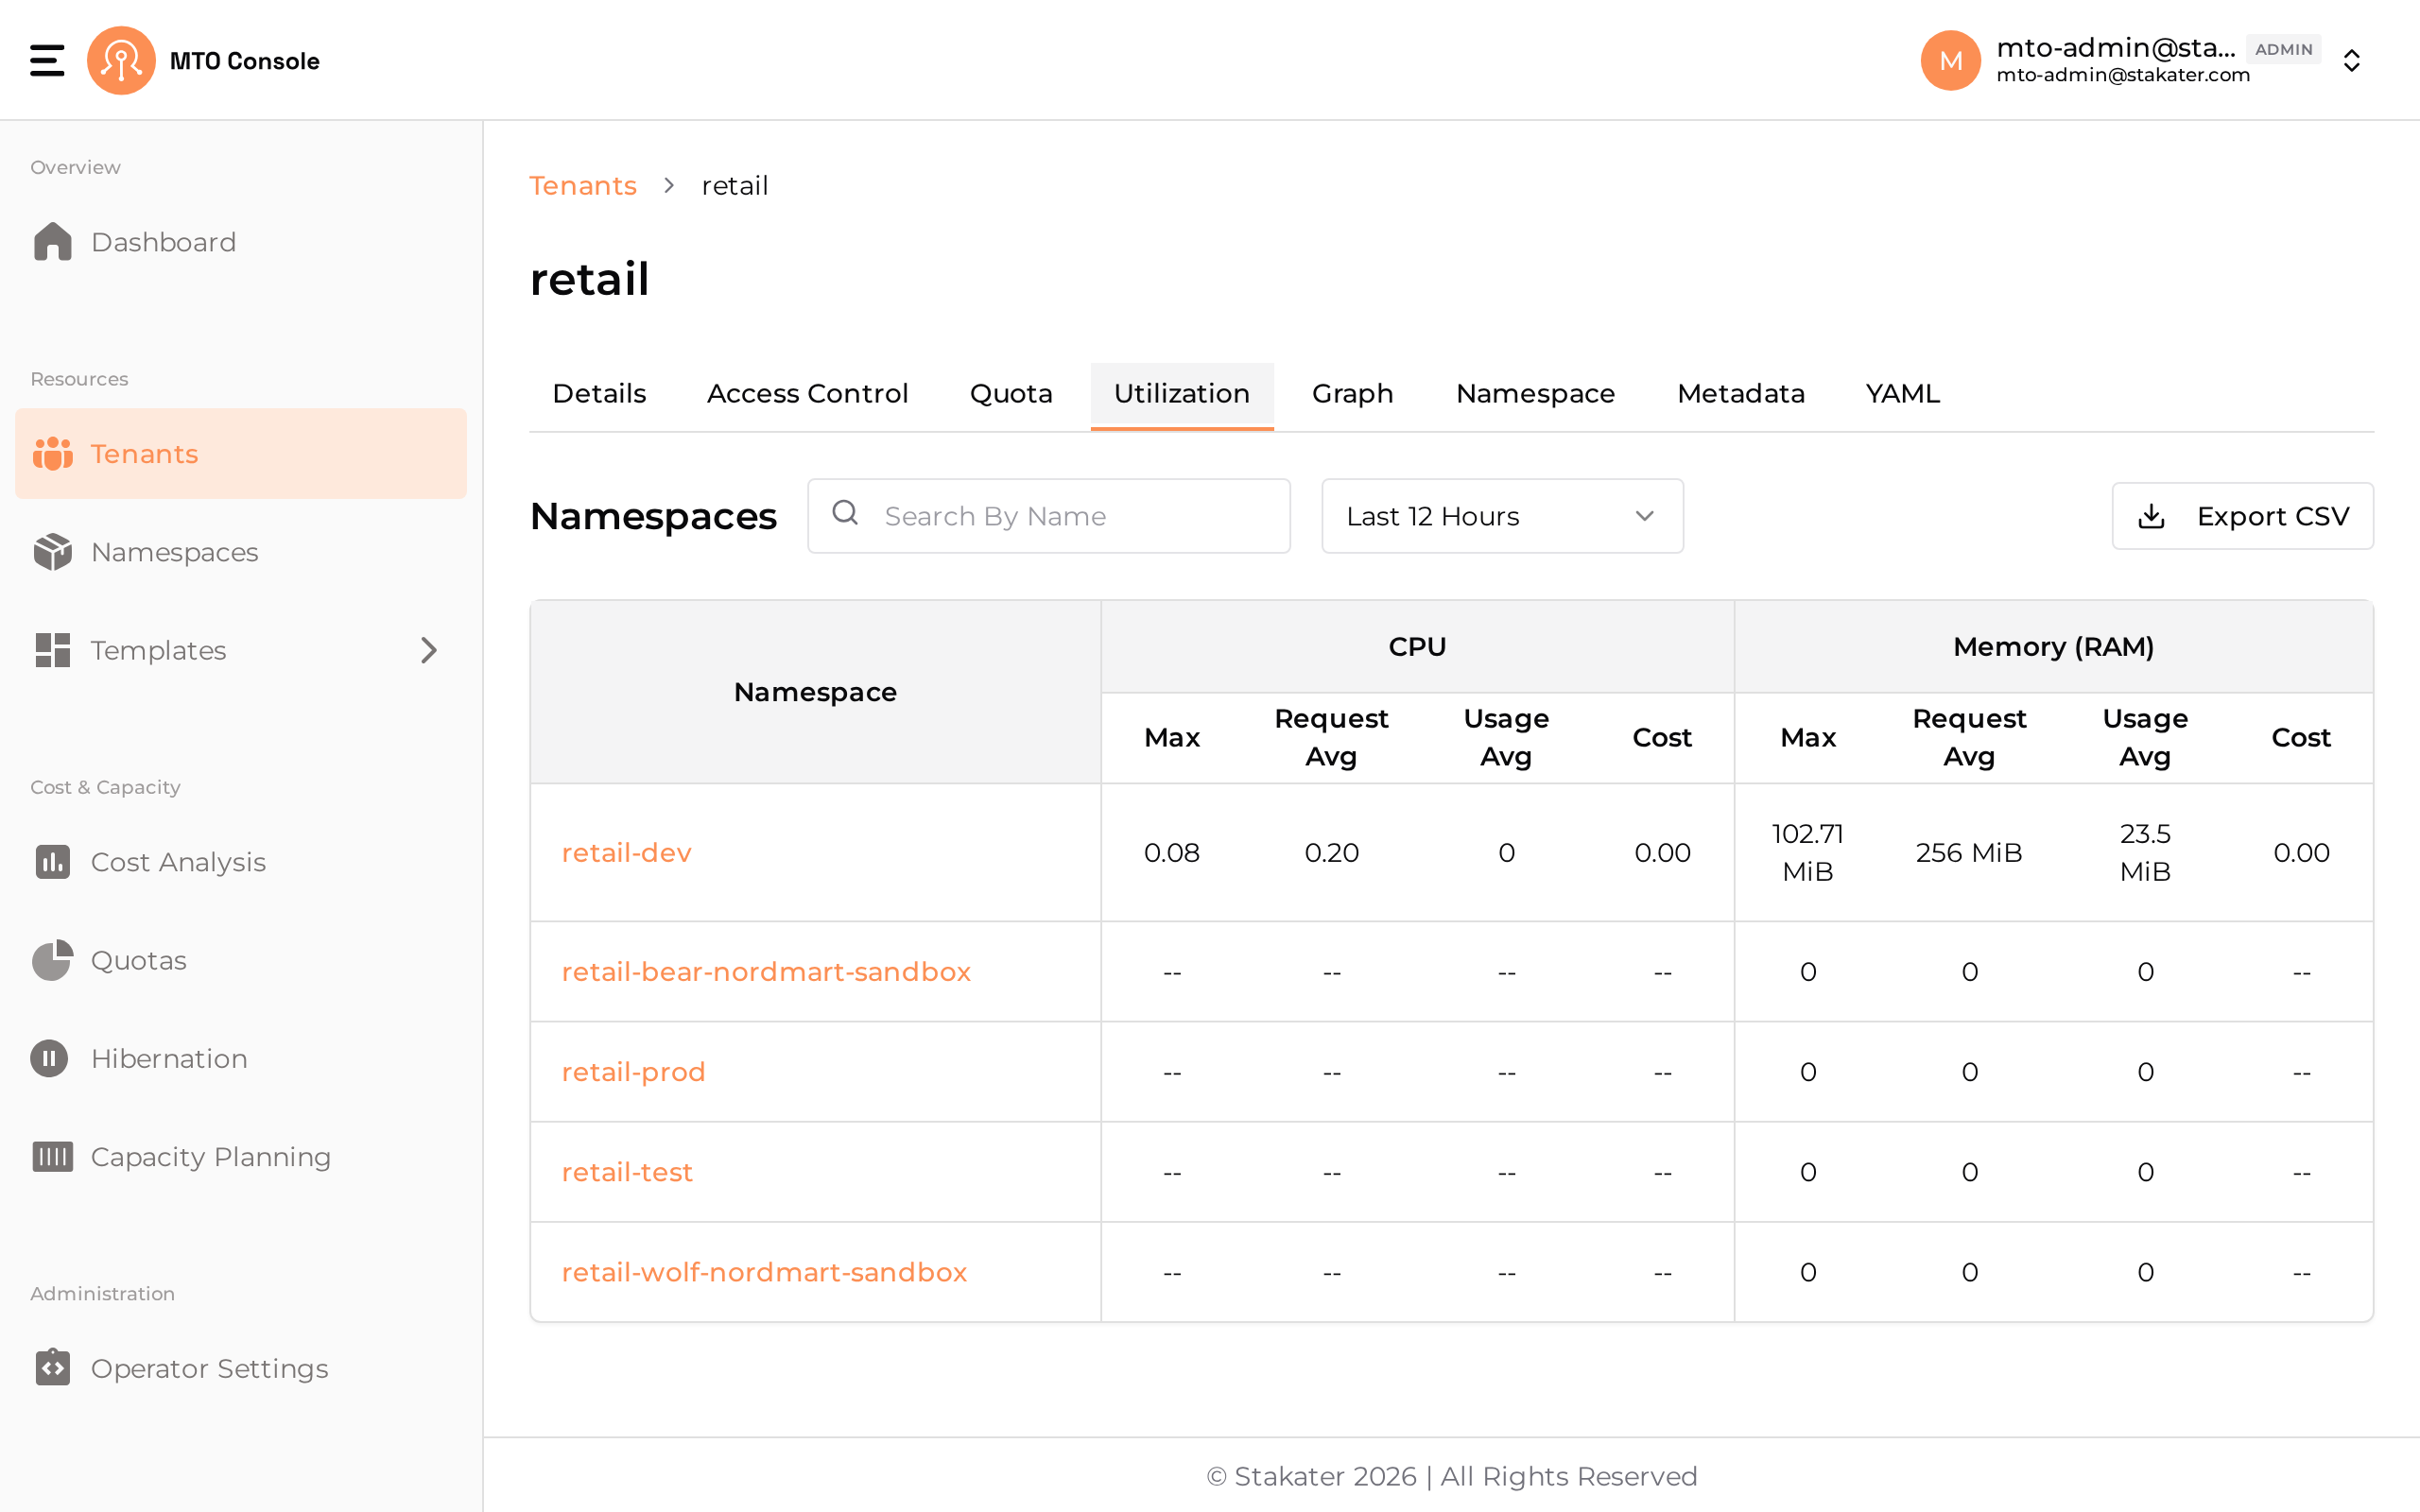Image resolution: width=2420 pixels, height=1512 pixels.
Task: Click the MTO Console title text
Action: tap(245, 61)
